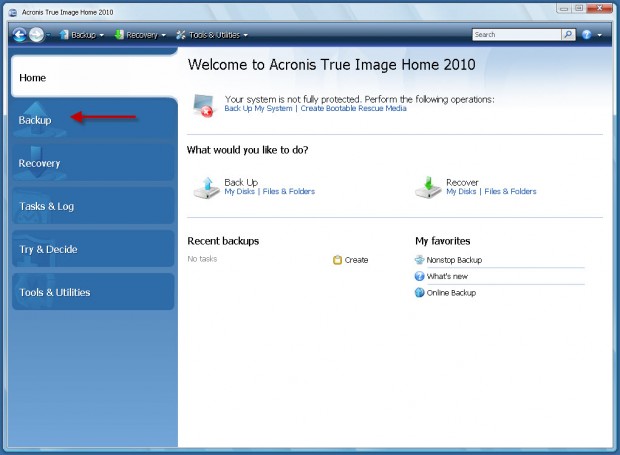Click the Recover disk icon
This screenshot has height=455, width=620.
click(428, 187)
